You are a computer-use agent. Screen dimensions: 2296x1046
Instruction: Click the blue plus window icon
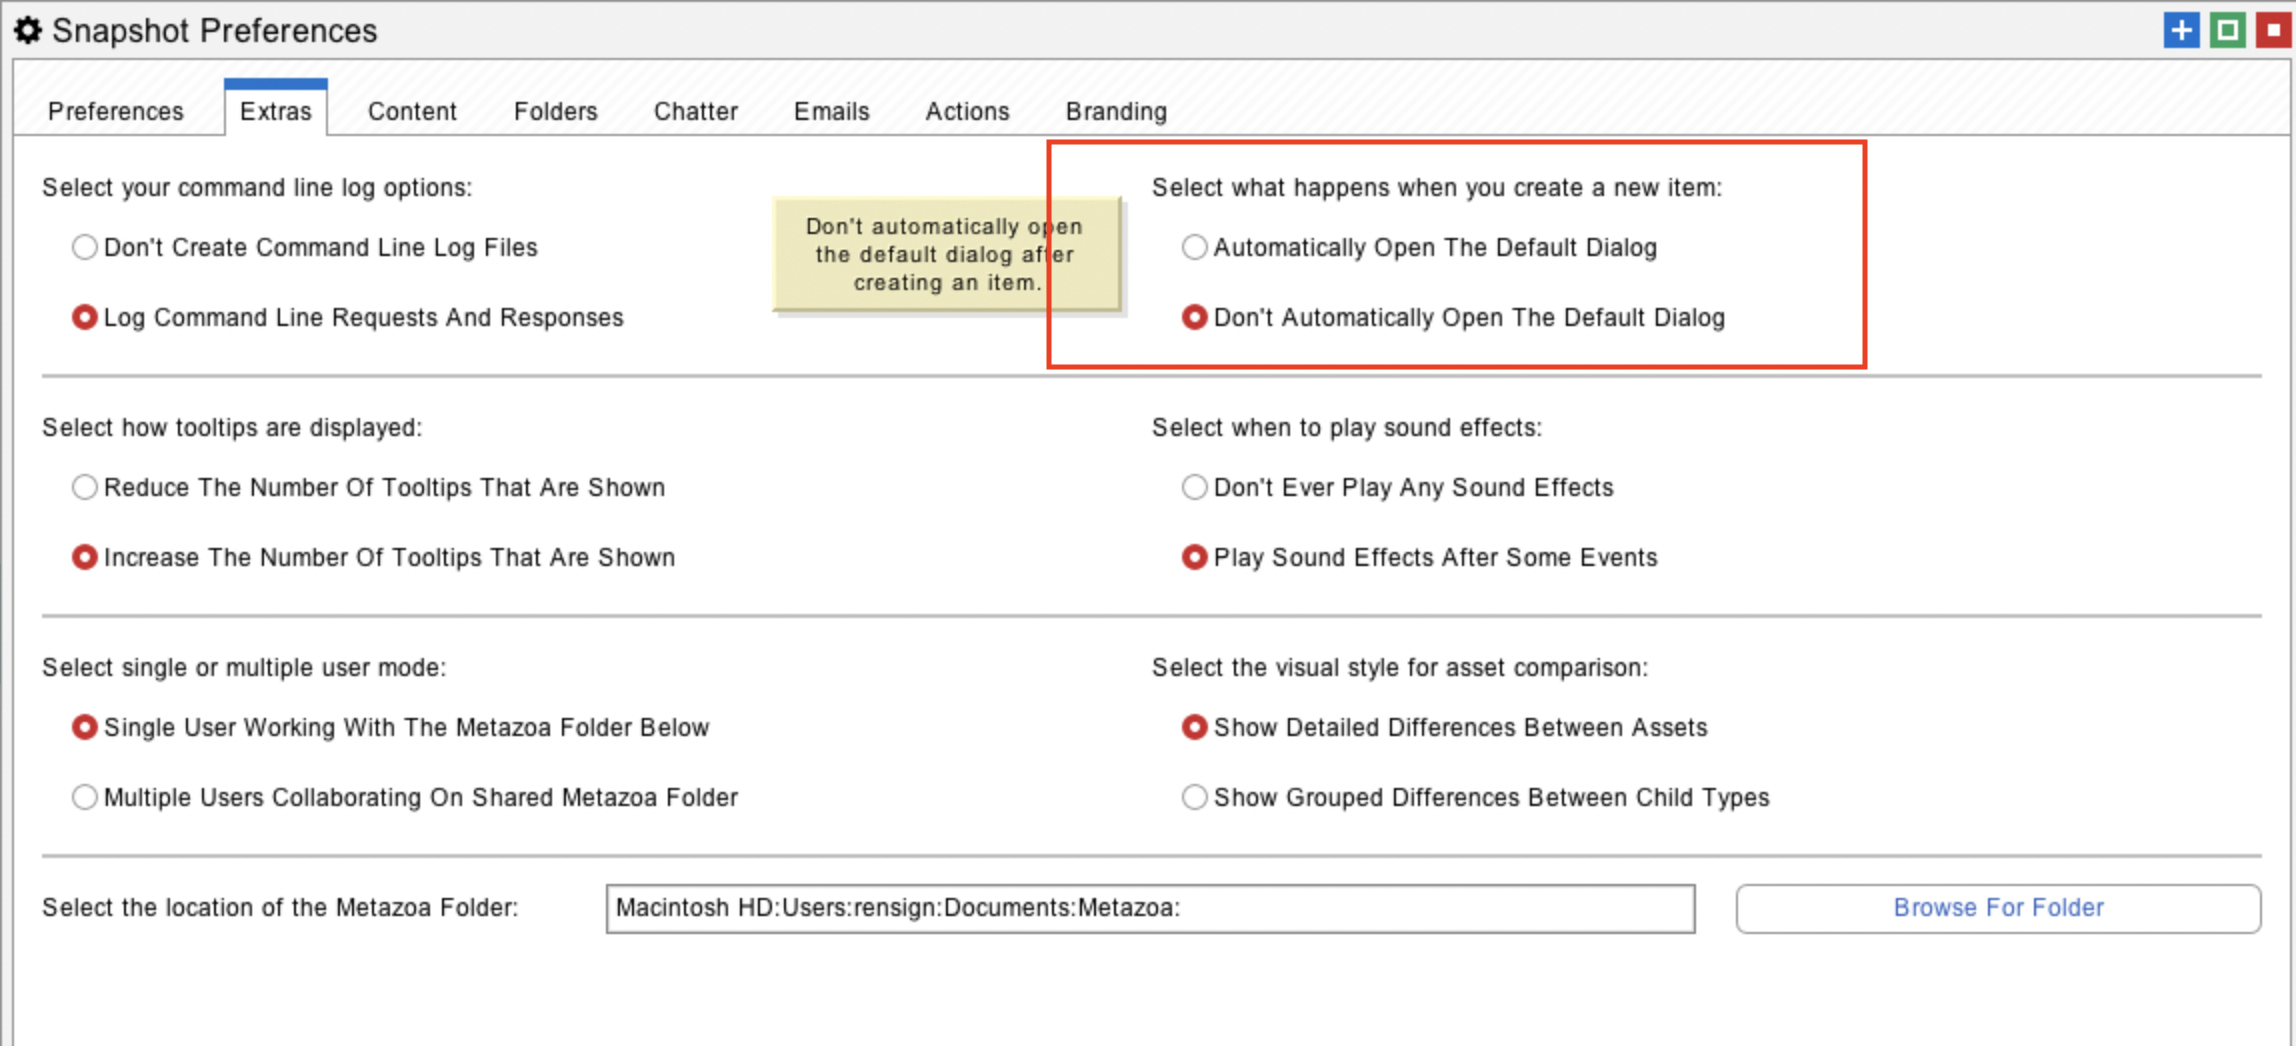2181,30
